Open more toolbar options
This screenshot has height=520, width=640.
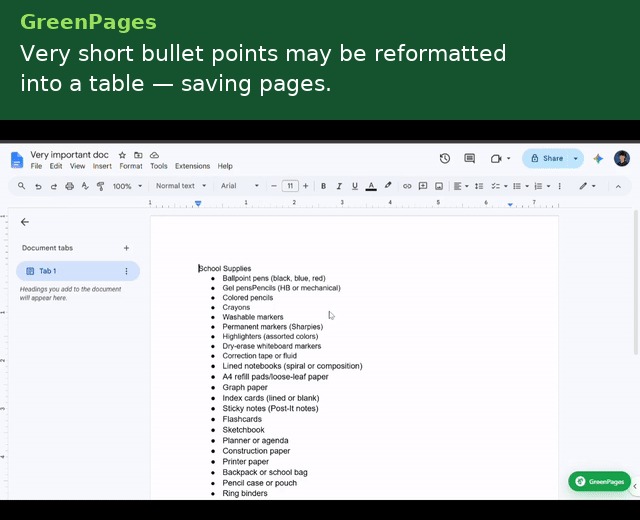pyautogui.click(x=560, y=186)
